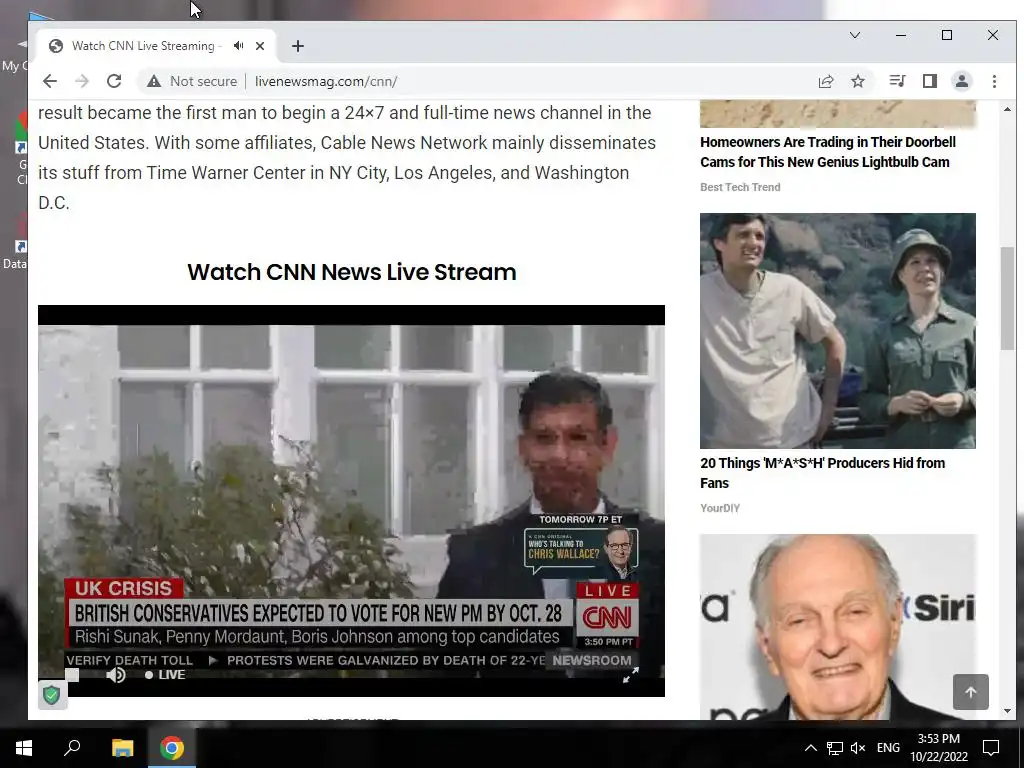Open Best Tech Trend source link
The width and height of the screenshot is (1024, 768).
740,187
